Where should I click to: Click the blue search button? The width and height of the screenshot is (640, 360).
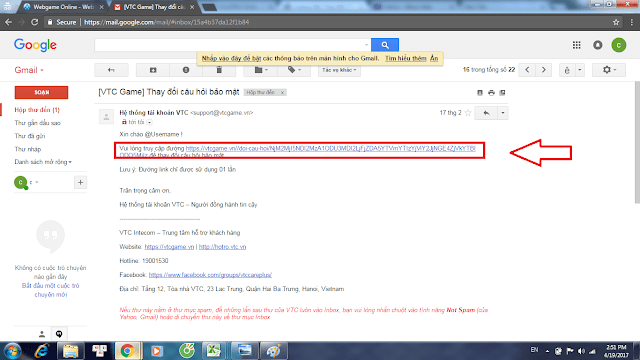point(385,45)
